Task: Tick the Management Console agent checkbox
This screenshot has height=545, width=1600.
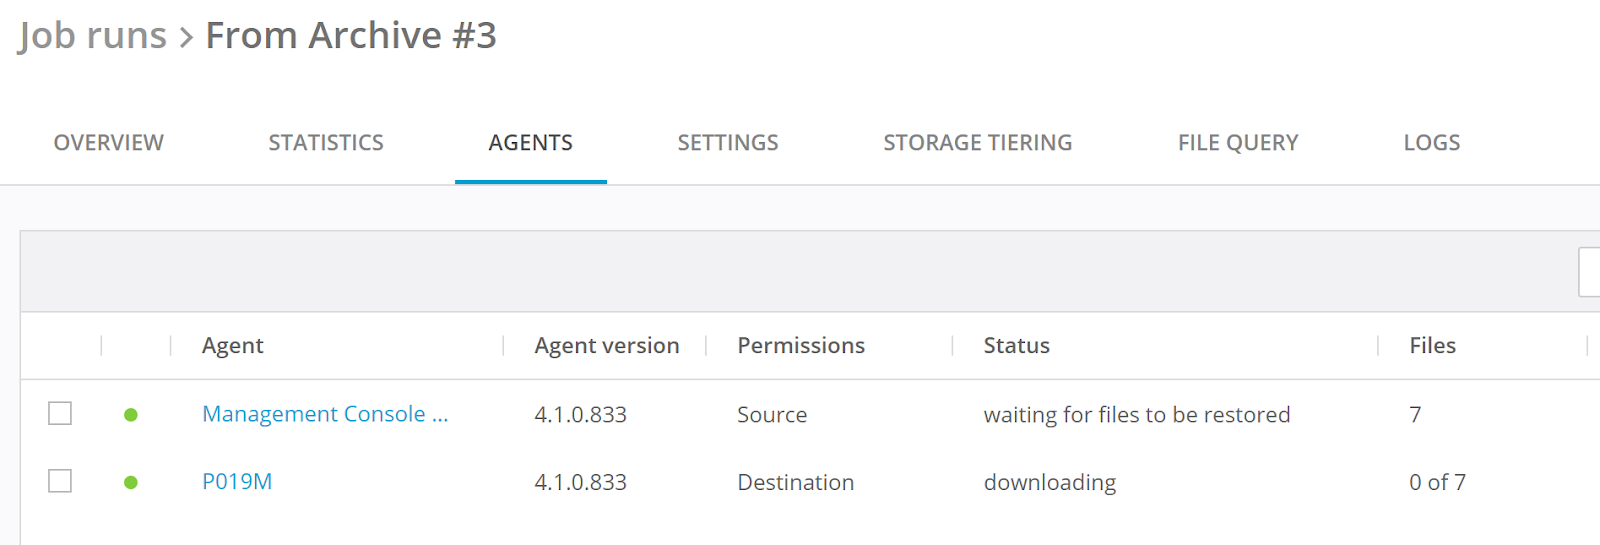Action: (x=60, y=413)
